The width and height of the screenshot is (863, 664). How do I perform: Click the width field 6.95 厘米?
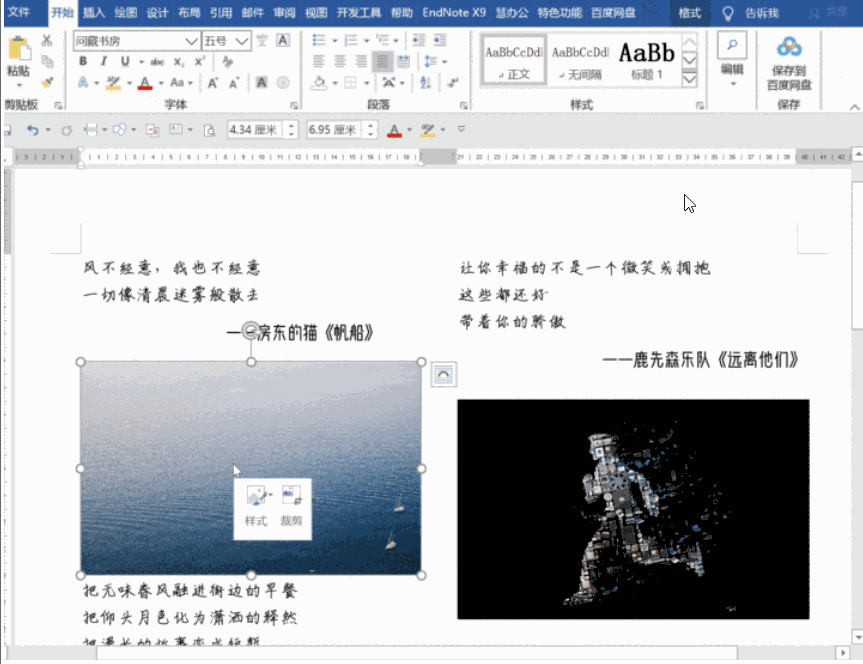tap(334, 130)
